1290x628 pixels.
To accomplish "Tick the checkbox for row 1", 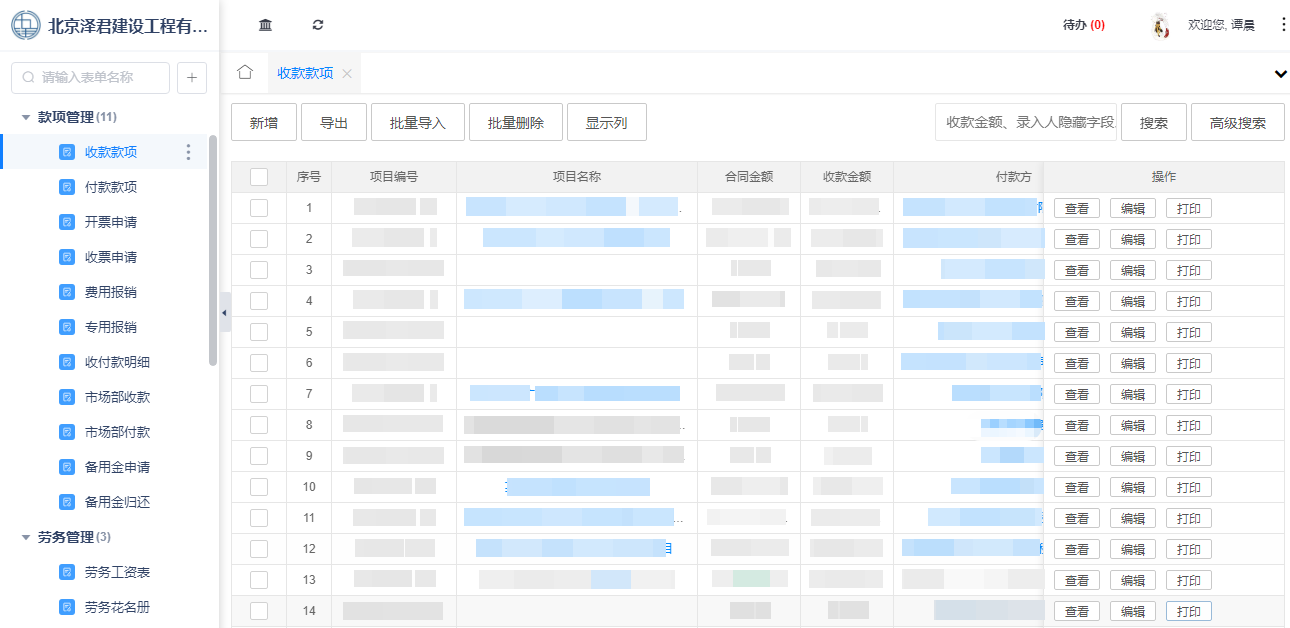I will click(259, 208).
